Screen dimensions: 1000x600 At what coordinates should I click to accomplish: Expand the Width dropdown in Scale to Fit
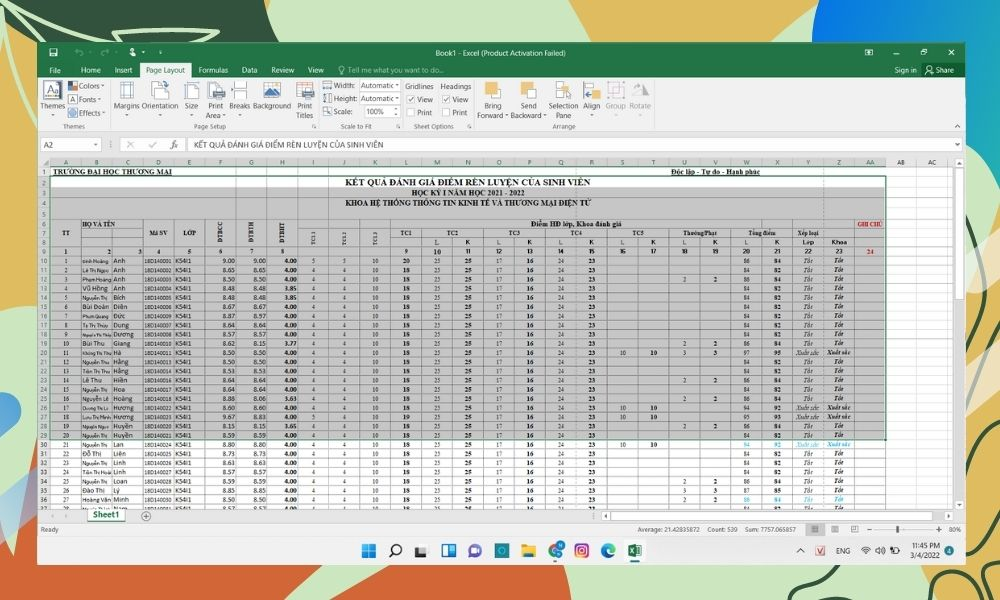click(397, 86)
